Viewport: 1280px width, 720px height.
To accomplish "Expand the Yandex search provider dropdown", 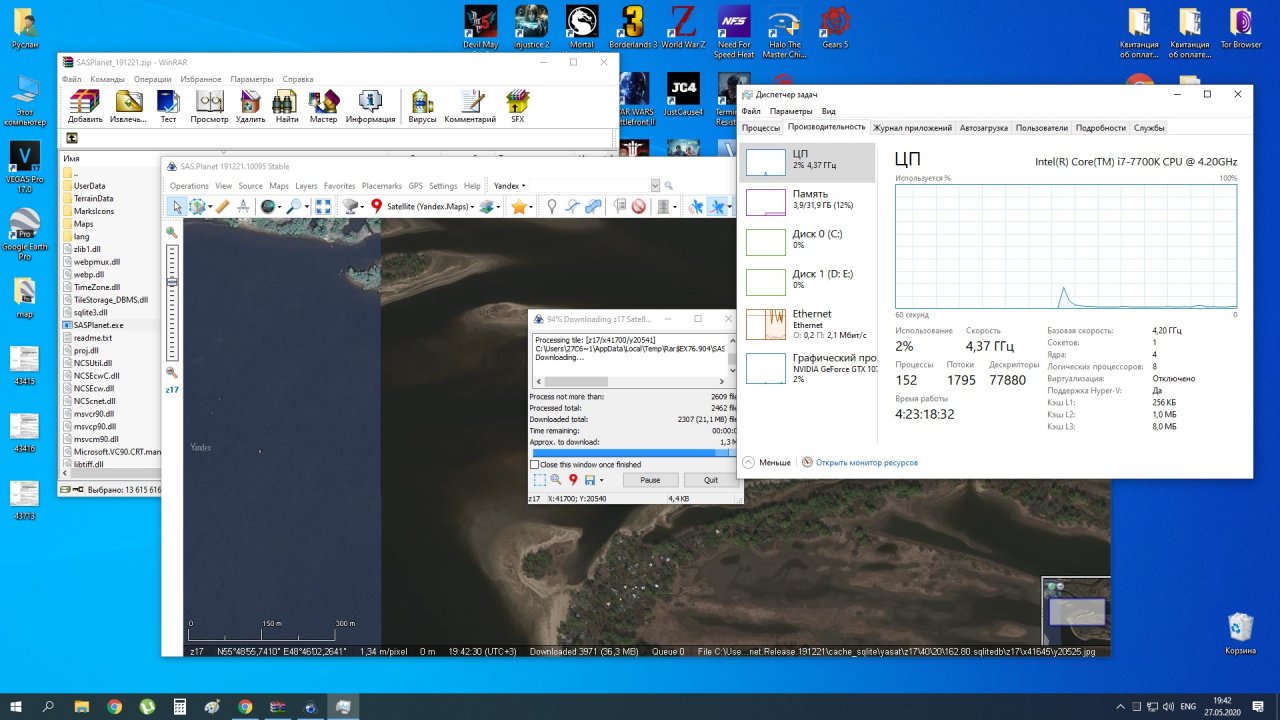I will (509, 186).
